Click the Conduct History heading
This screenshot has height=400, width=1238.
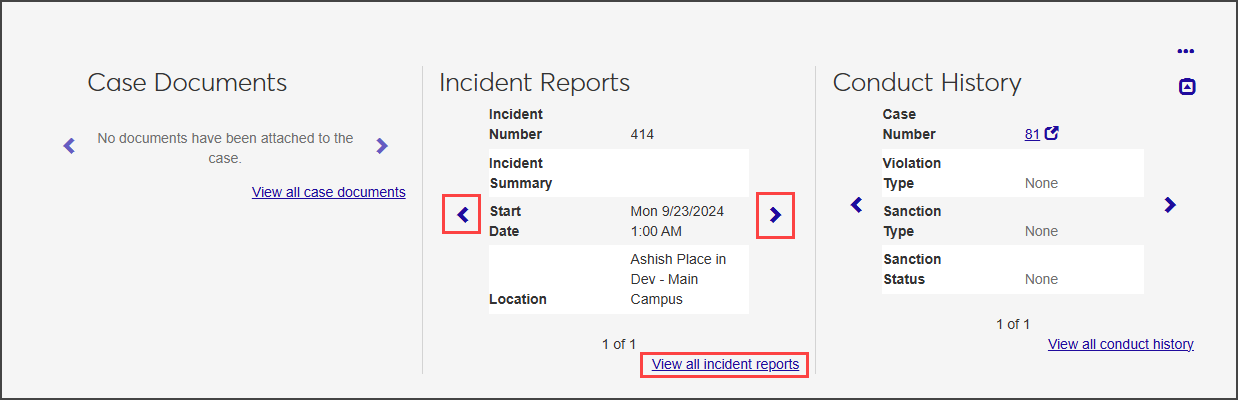pos(927,83)
